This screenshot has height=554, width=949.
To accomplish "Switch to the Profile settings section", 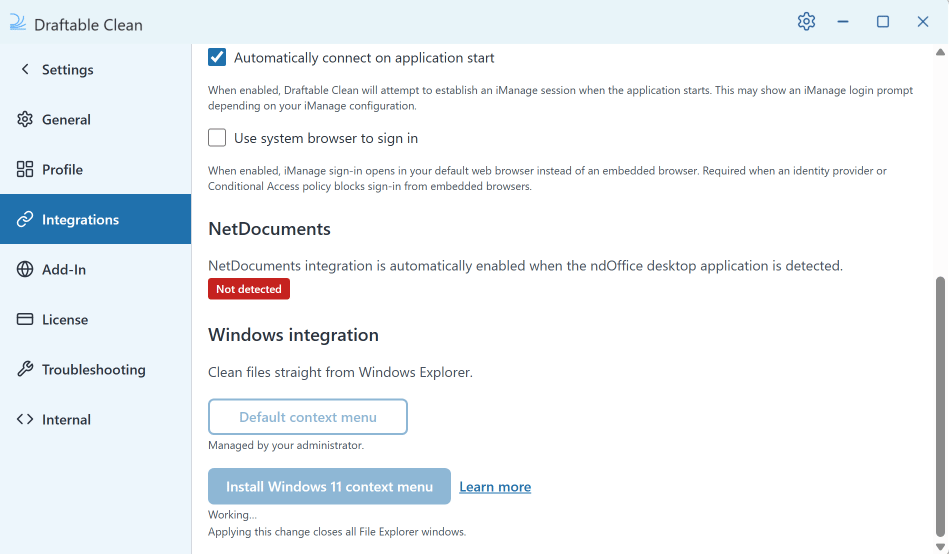I will pos(96,170).
